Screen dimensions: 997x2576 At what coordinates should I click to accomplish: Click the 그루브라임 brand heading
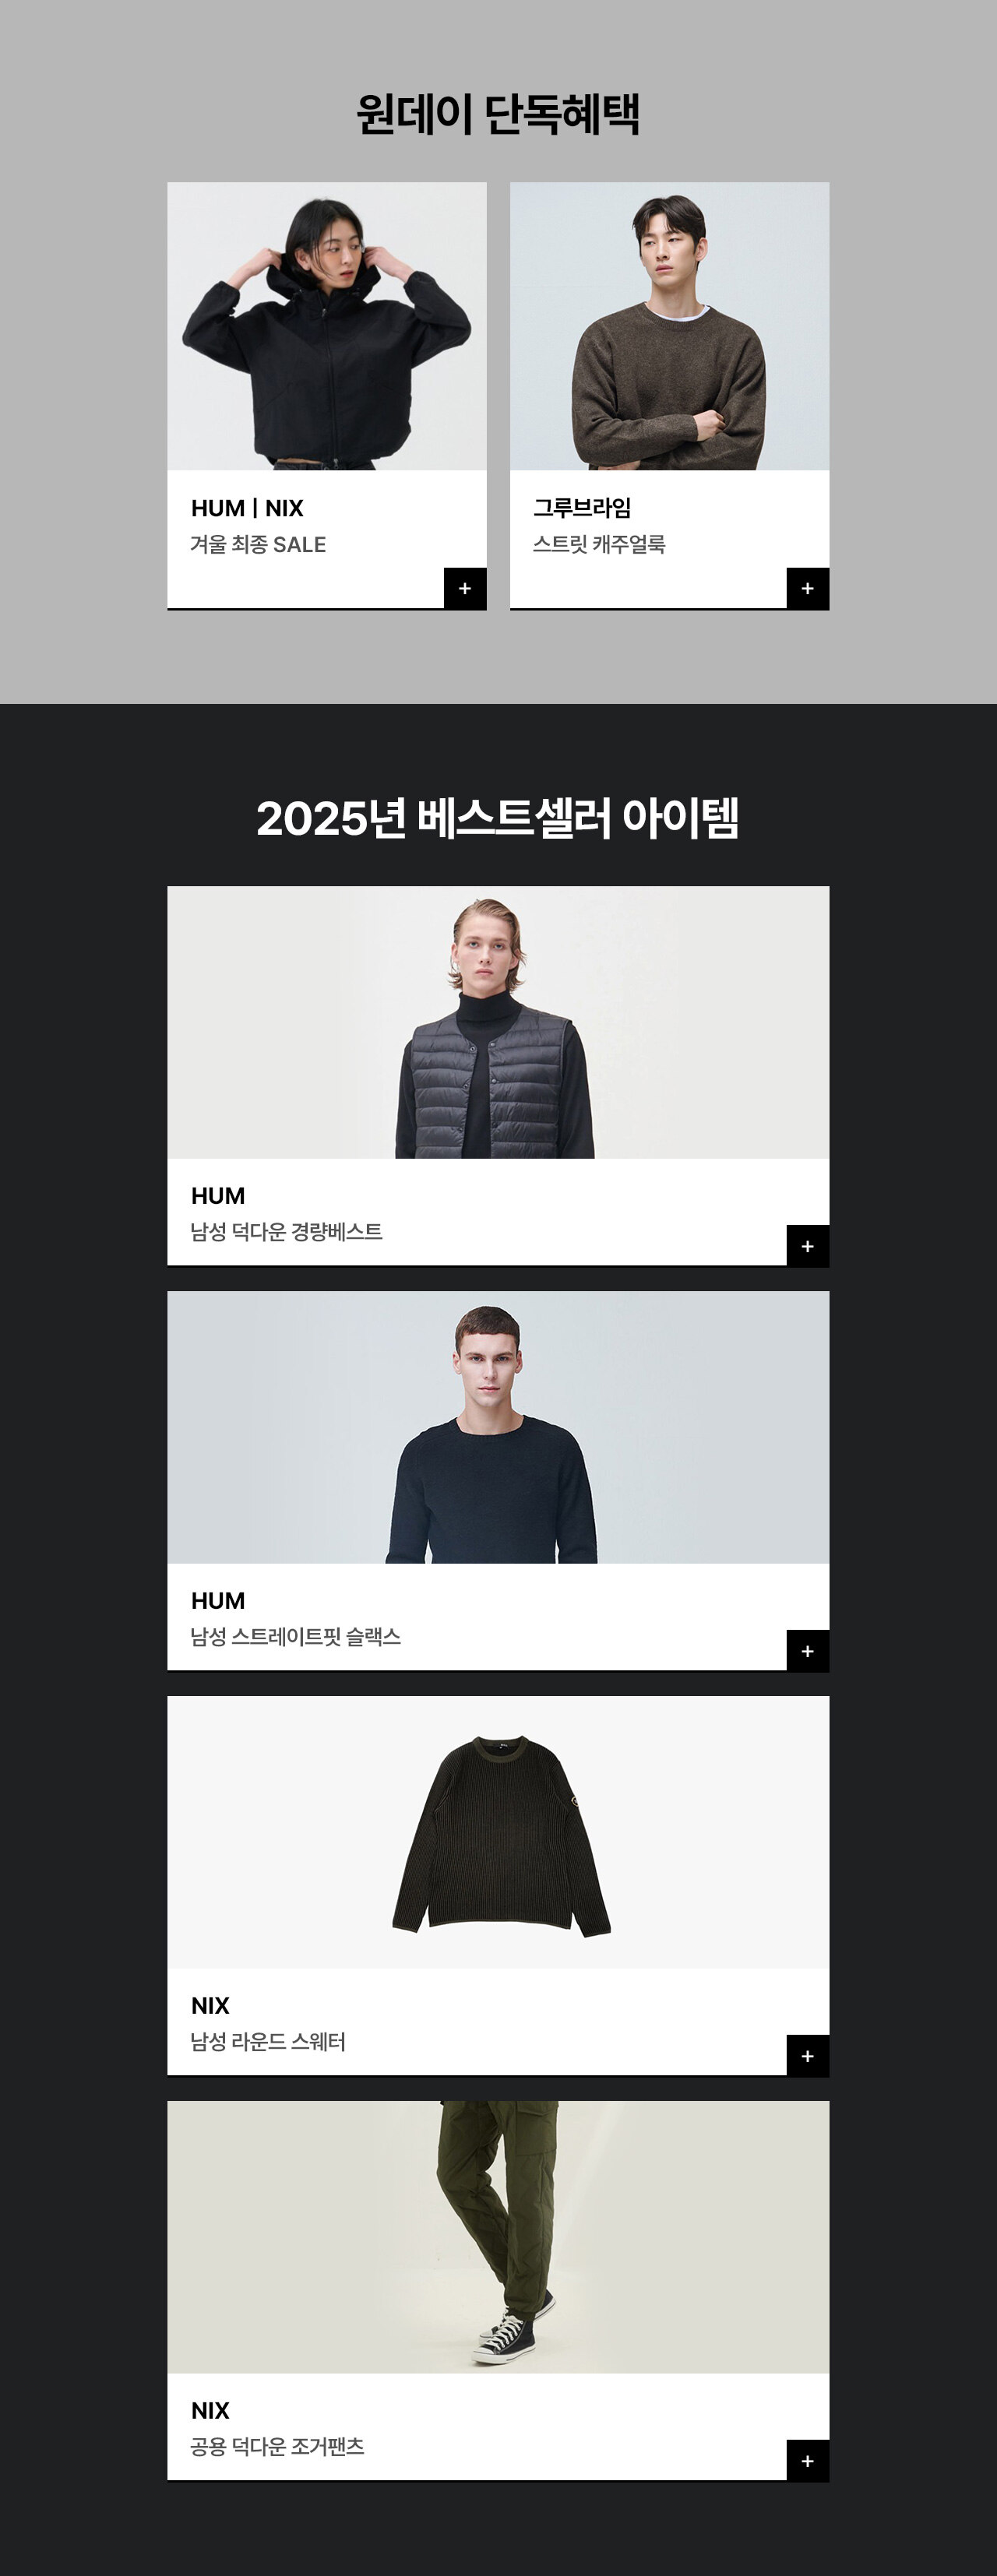[x=582, y=508]
